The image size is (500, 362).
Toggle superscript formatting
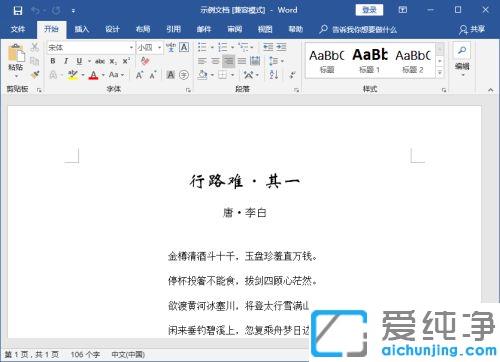(x=126, y=61)
